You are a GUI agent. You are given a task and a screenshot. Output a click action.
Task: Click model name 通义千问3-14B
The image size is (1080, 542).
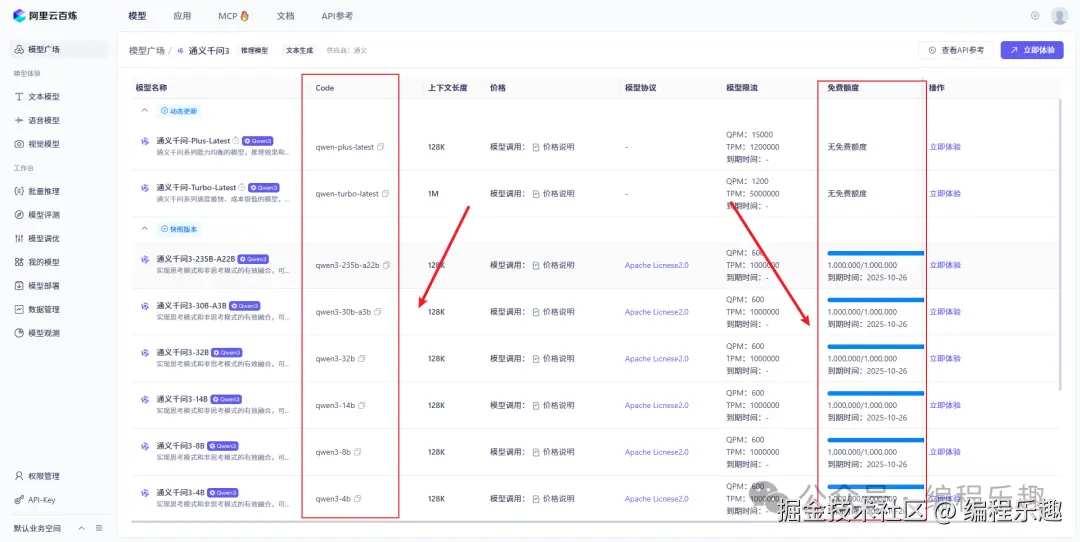[x=181, y=399]
